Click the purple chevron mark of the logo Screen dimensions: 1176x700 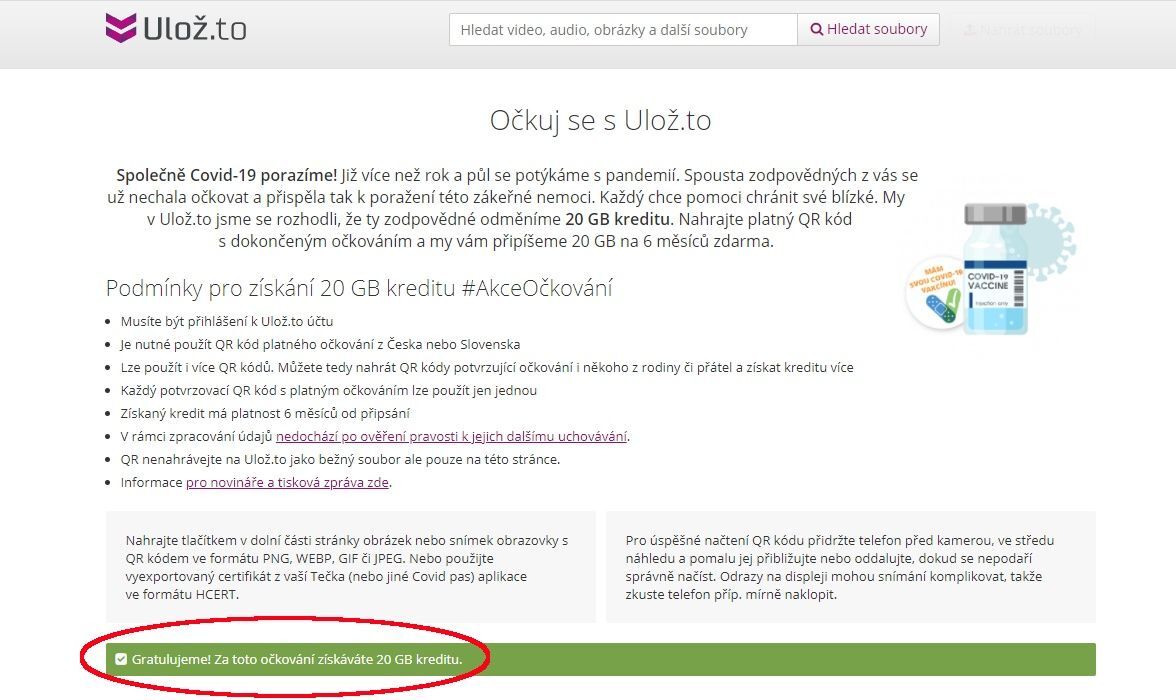(x=120, y=28)
